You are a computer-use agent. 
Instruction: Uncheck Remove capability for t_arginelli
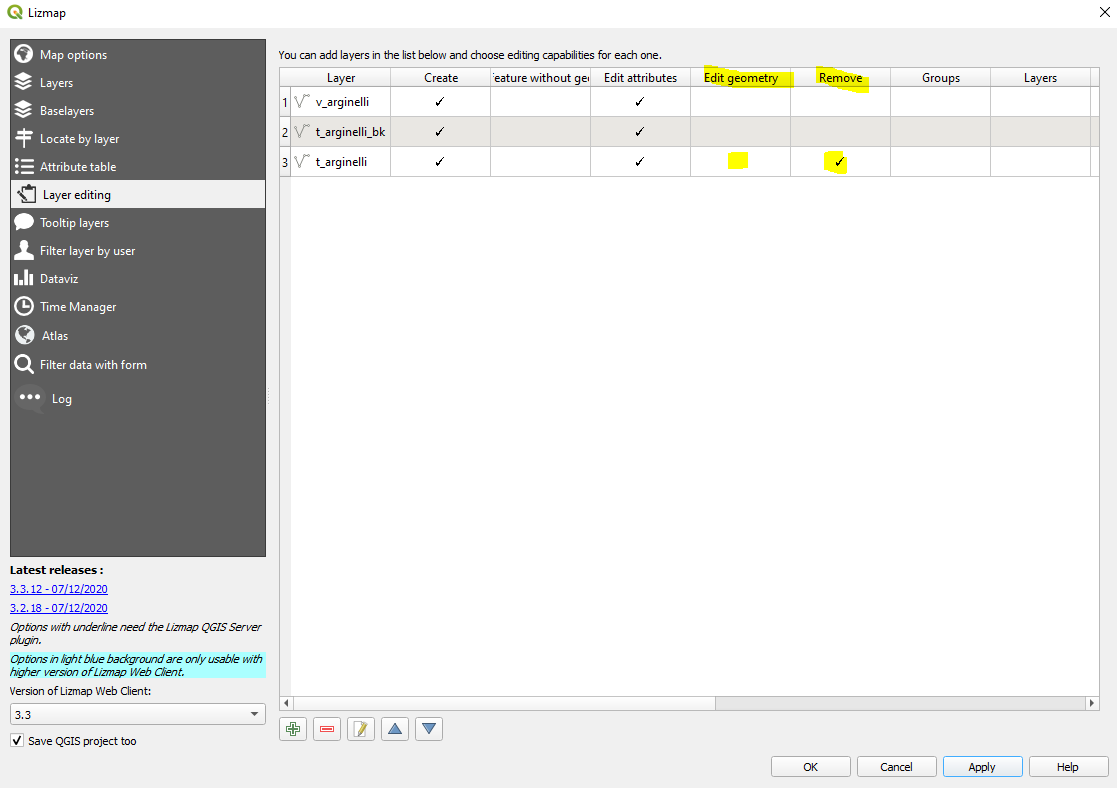(839, 161)
